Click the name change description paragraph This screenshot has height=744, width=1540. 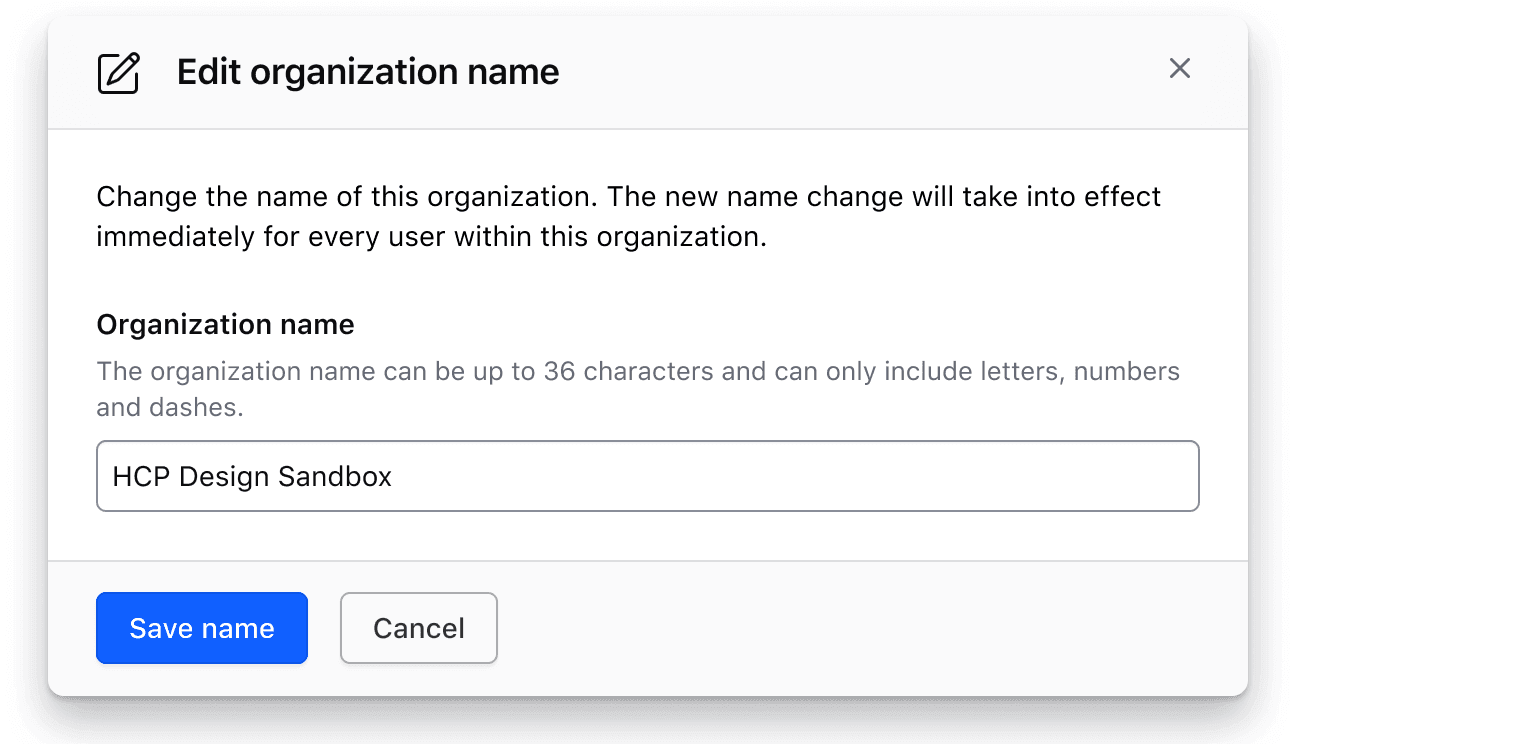coord(628,216)
